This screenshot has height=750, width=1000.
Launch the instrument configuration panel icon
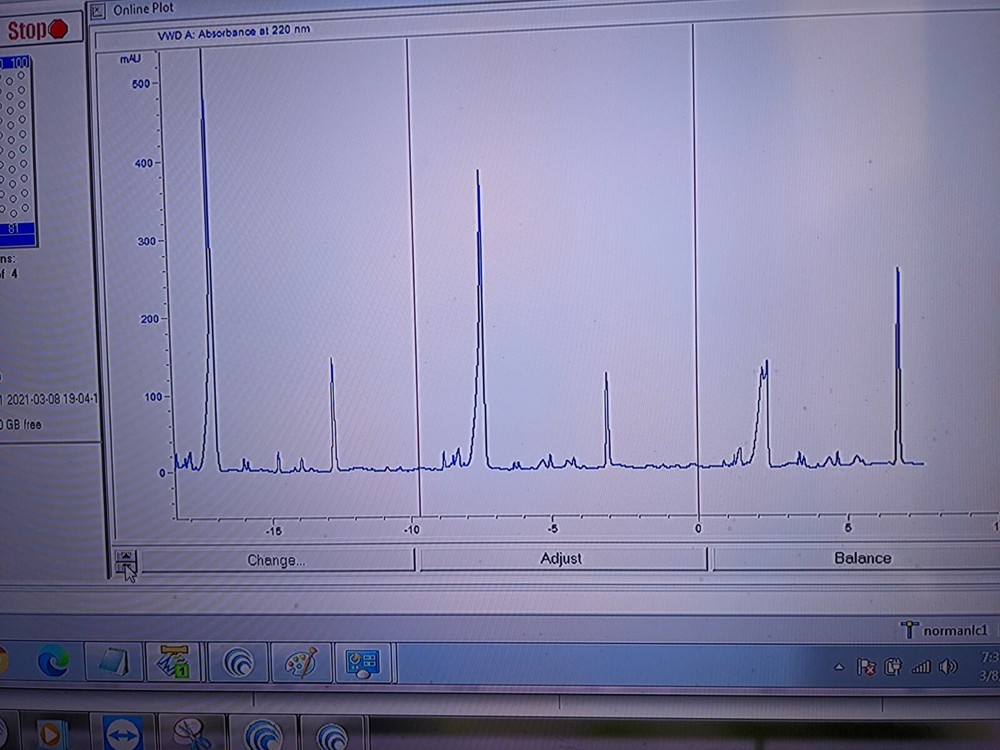pyautogui.click(x=364, y=663)
